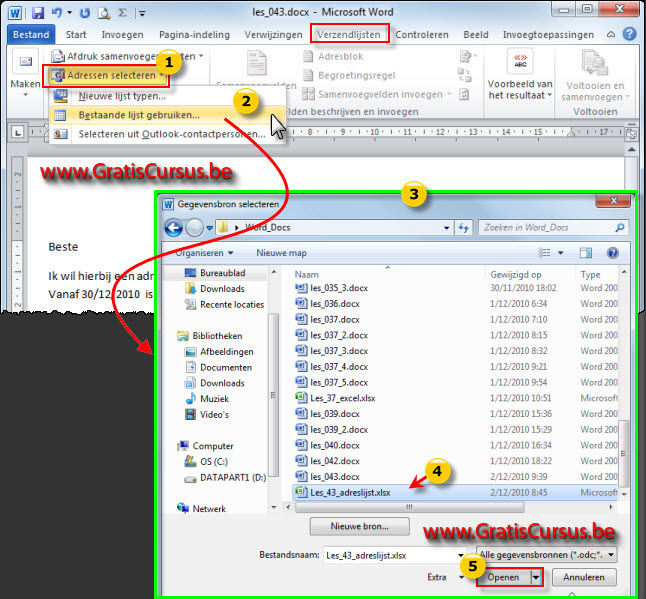Image resolution: width=646 pixels, height=599 pixels.
Task: Click the dialog help icon
Action: click(613, 253)
